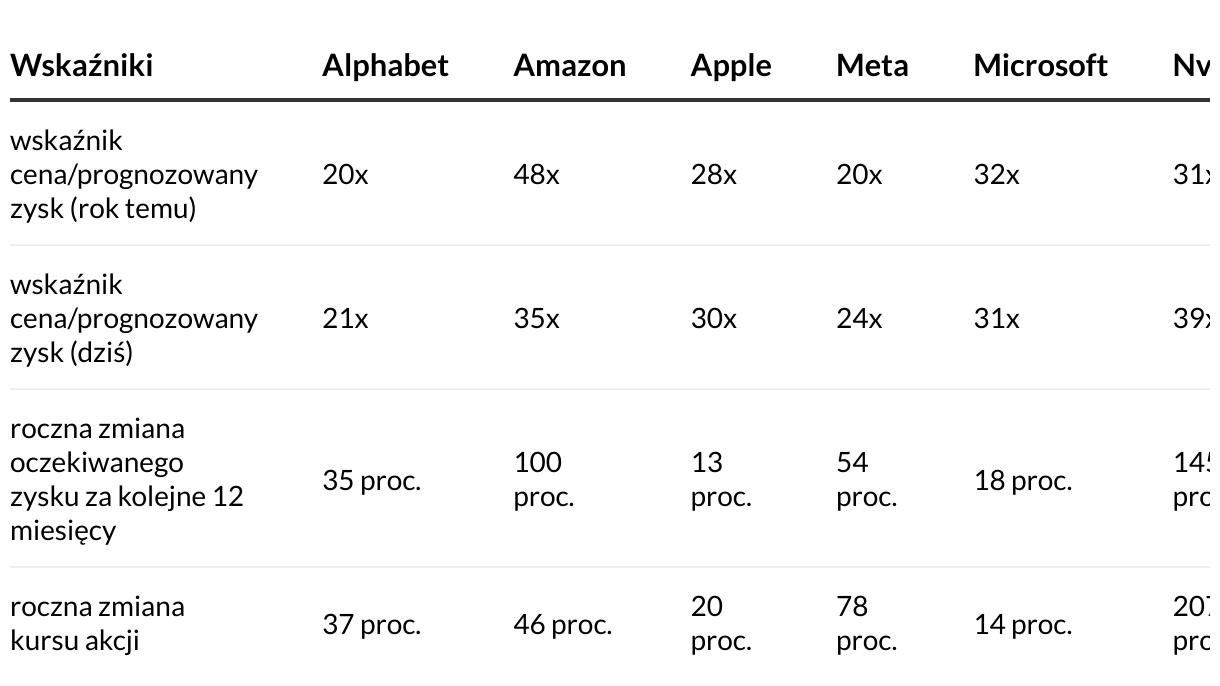Viewport: 1220px width, 686px height.
Task: Click the 'roczna zmiana kursu akcji' row label
Action: 97,624
